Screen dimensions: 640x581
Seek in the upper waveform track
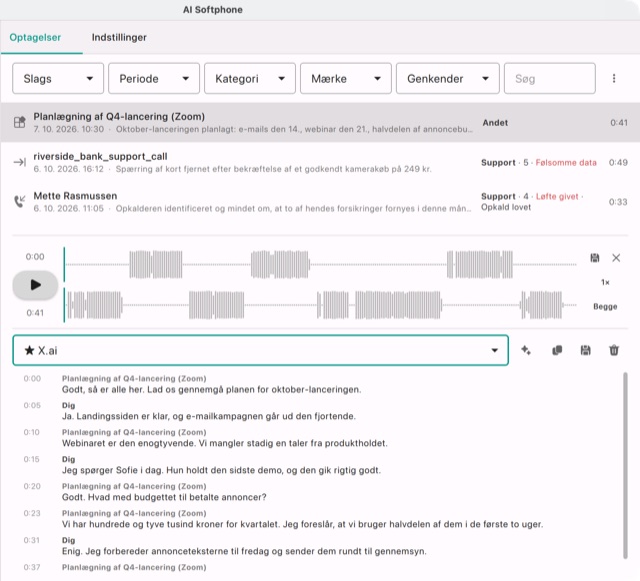[x=320, y=265]
